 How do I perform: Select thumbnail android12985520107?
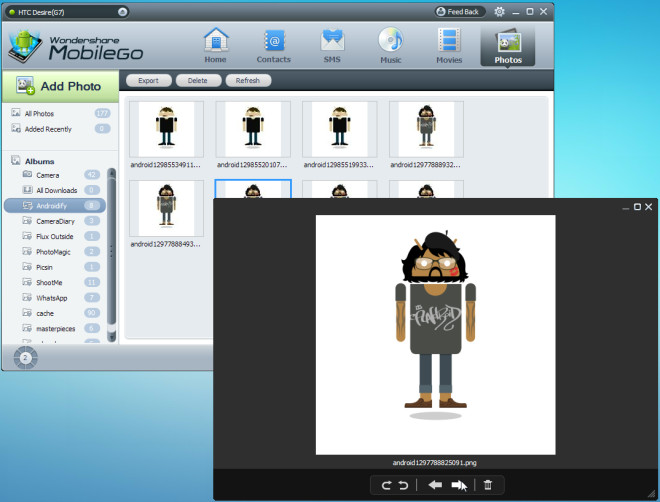[x=253, y=130]
